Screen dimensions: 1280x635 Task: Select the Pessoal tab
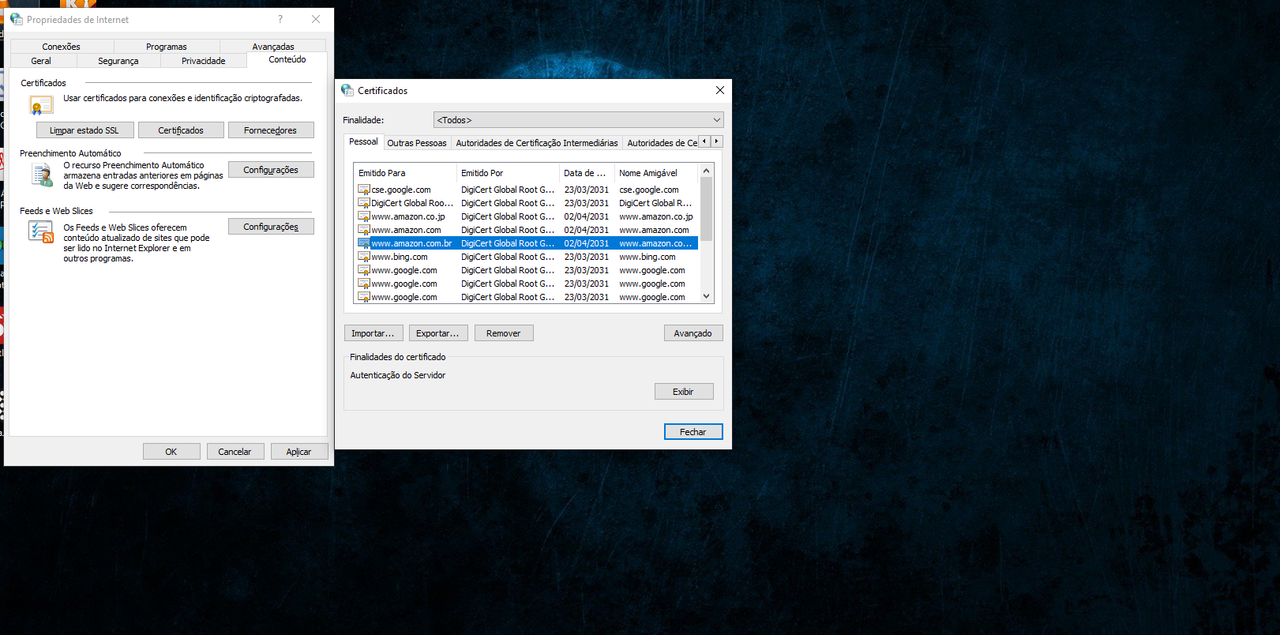click(x=364, y=142)
